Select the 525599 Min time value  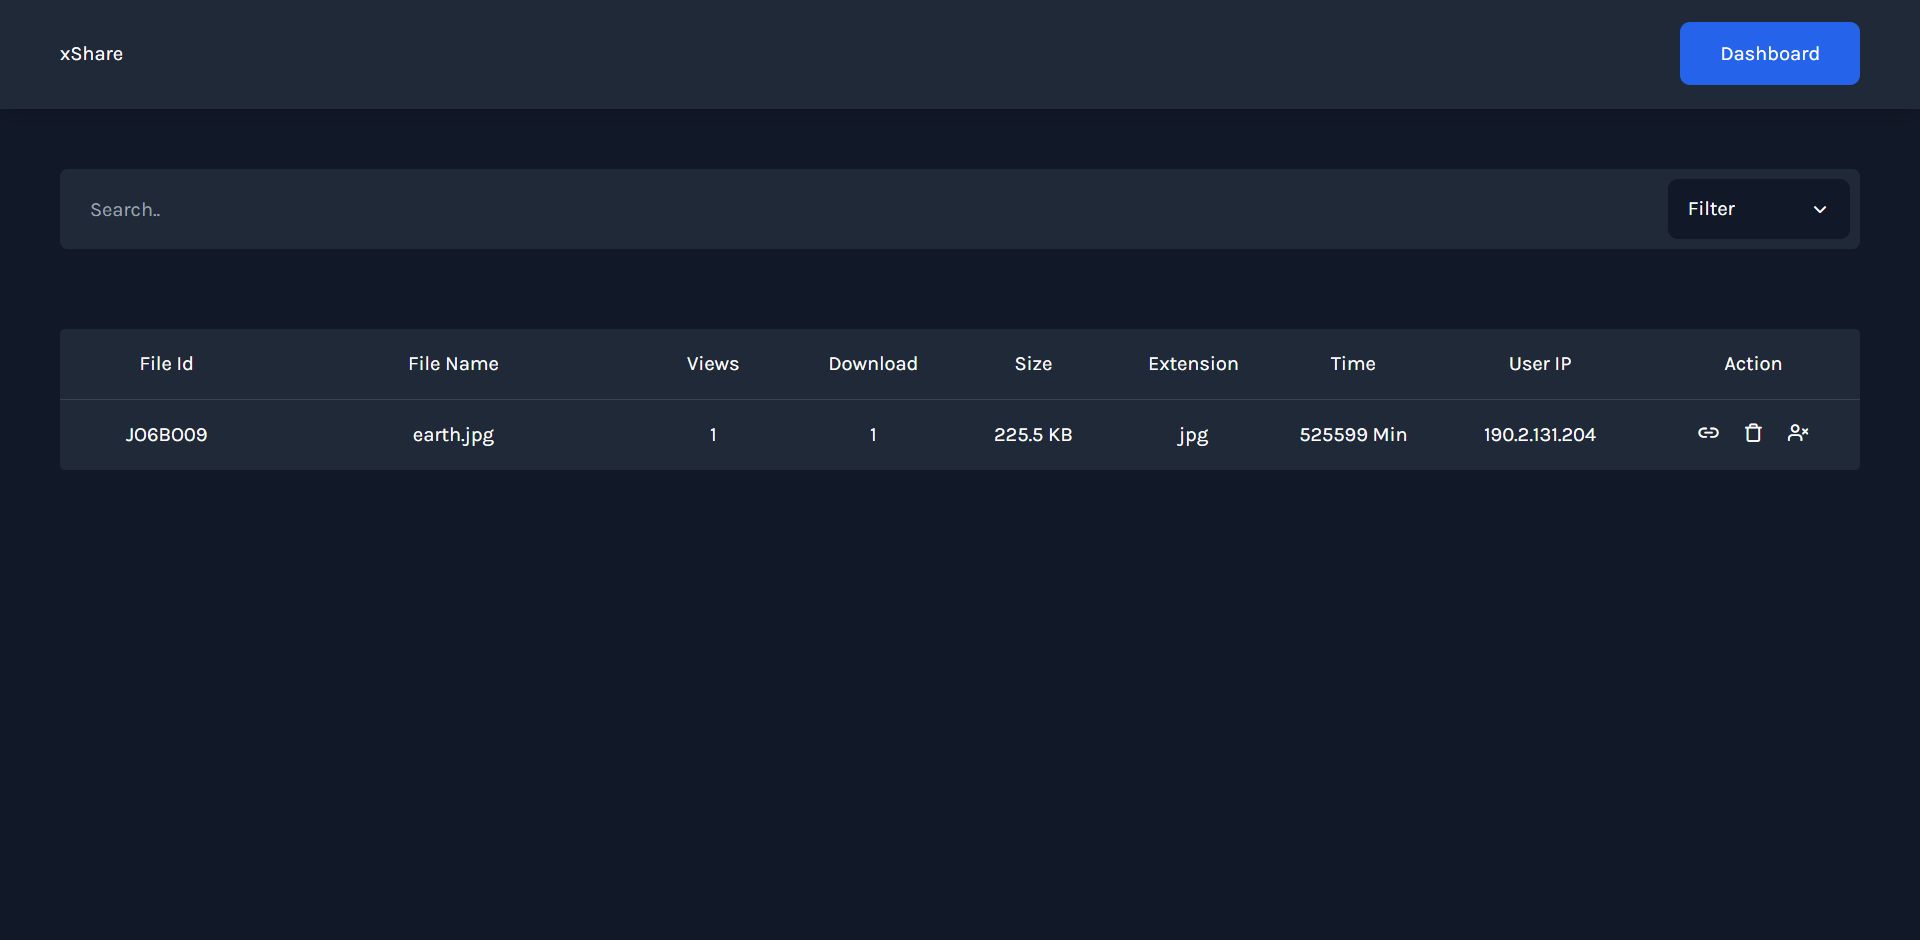point(1353,435)
